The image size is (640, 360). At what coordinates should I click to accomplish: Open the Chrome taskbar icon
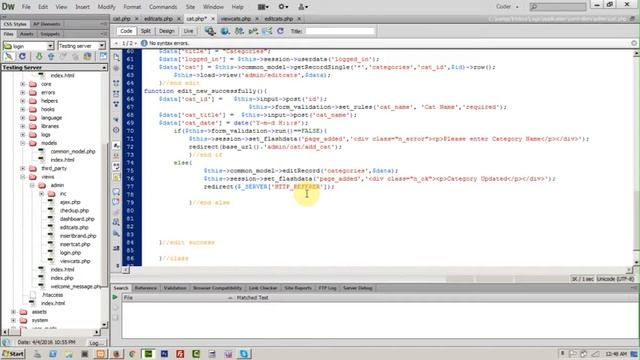click(132, 354)
